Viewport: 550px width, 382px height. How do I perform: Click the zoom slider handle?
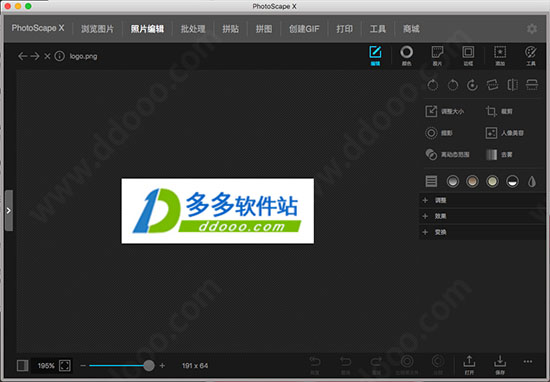tap(149, 366)
